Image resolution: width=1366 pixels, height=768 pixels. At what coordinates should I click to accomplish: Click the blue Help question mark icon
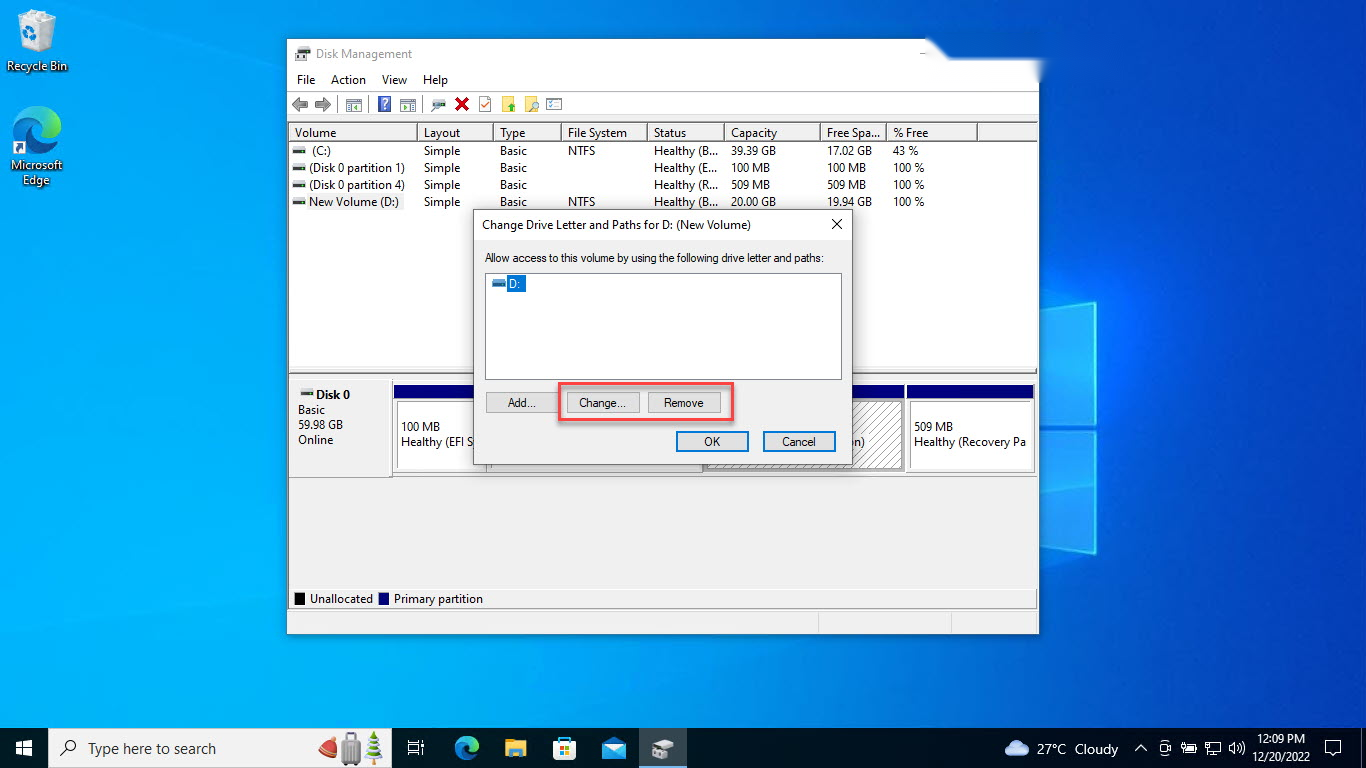(384, 104)
